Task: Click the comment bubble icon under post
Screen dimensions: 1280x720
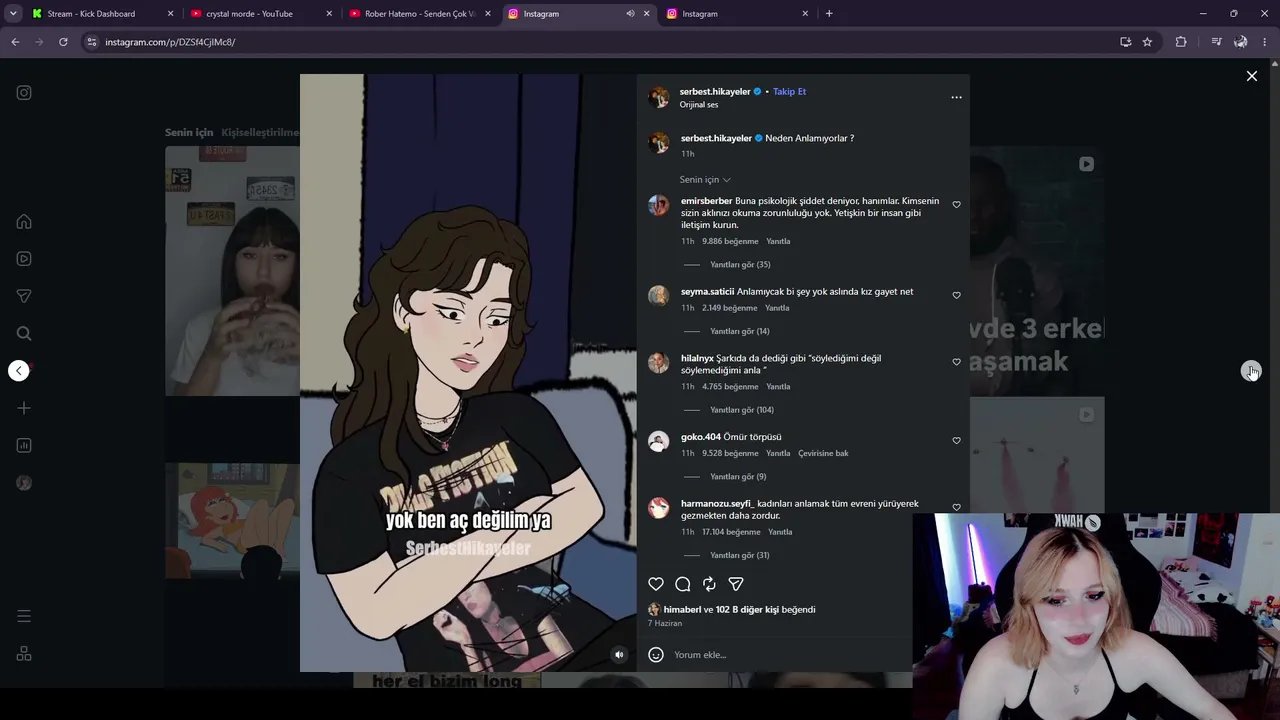Action: coord(683,584)
